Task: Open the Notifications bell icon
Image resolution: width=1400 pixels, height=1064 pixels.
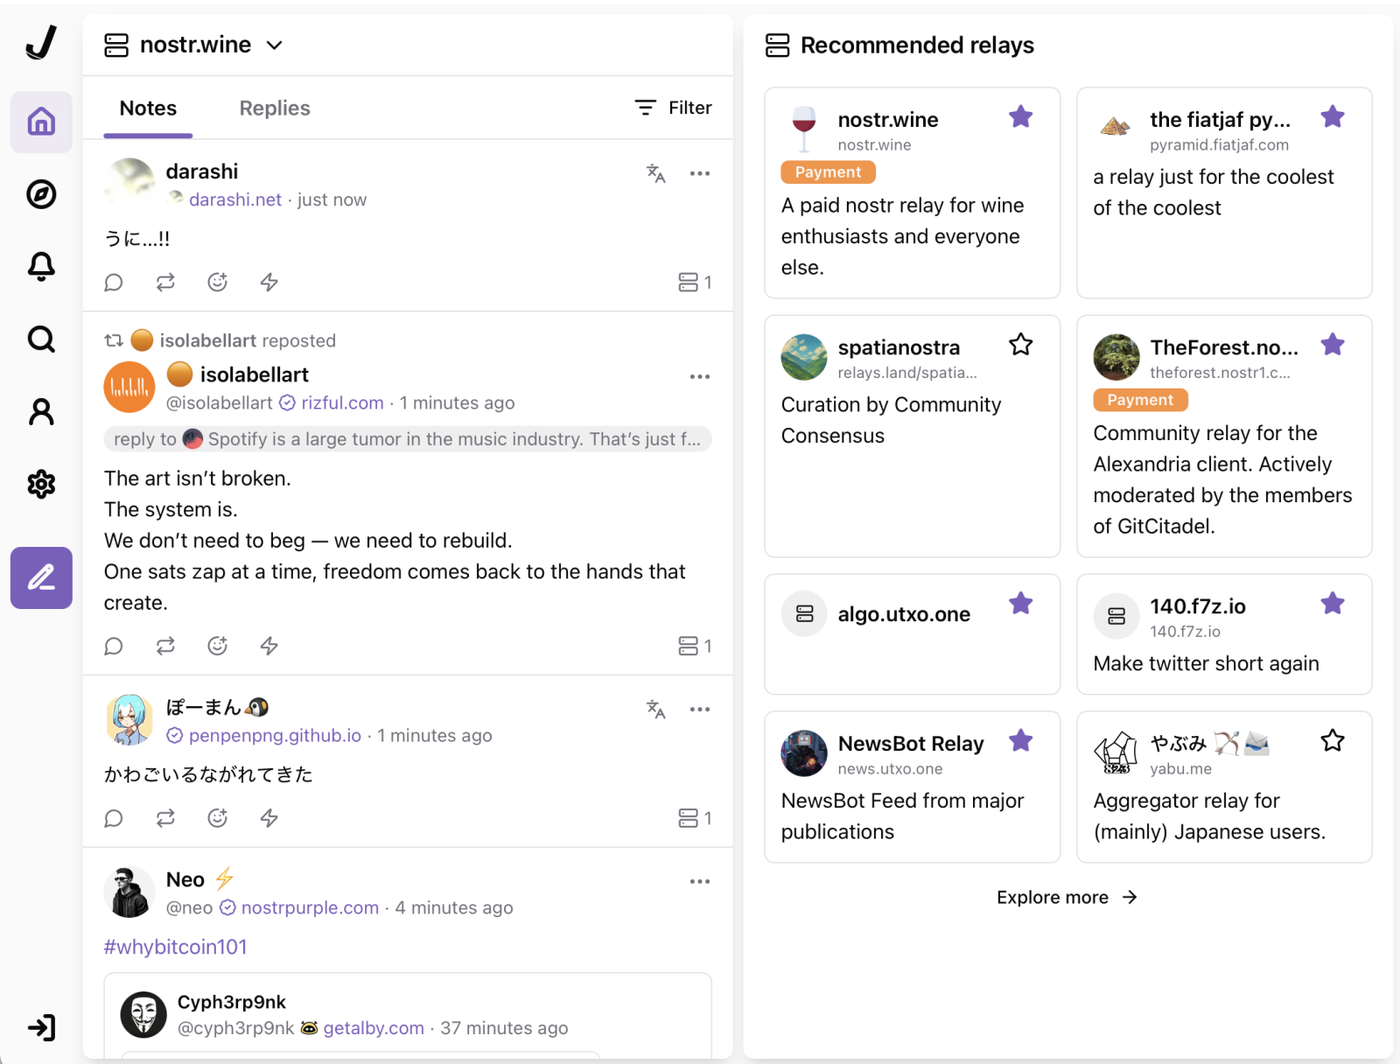Action: (x=41, y=267)
